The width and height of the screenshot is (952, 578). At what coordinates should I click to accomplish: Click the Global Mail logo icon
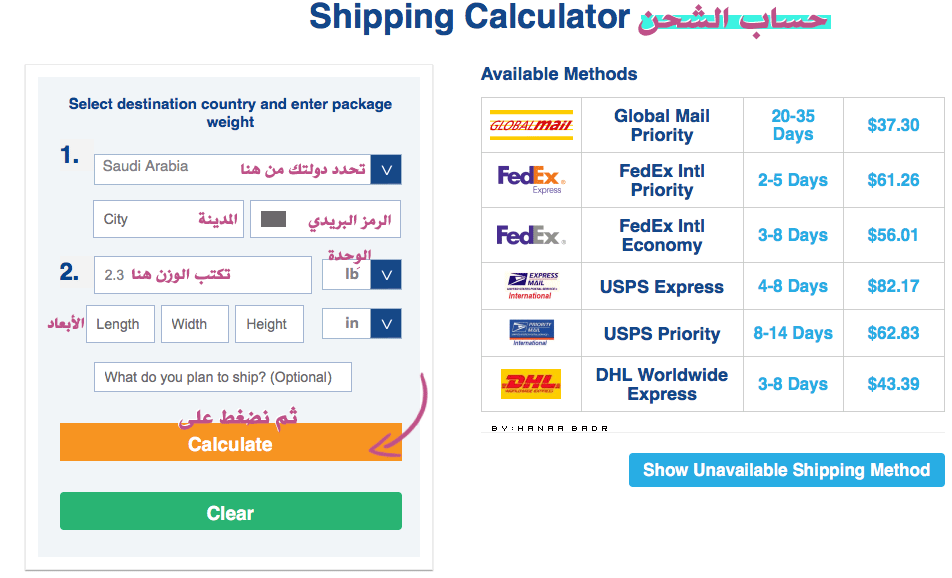point(531,125)
